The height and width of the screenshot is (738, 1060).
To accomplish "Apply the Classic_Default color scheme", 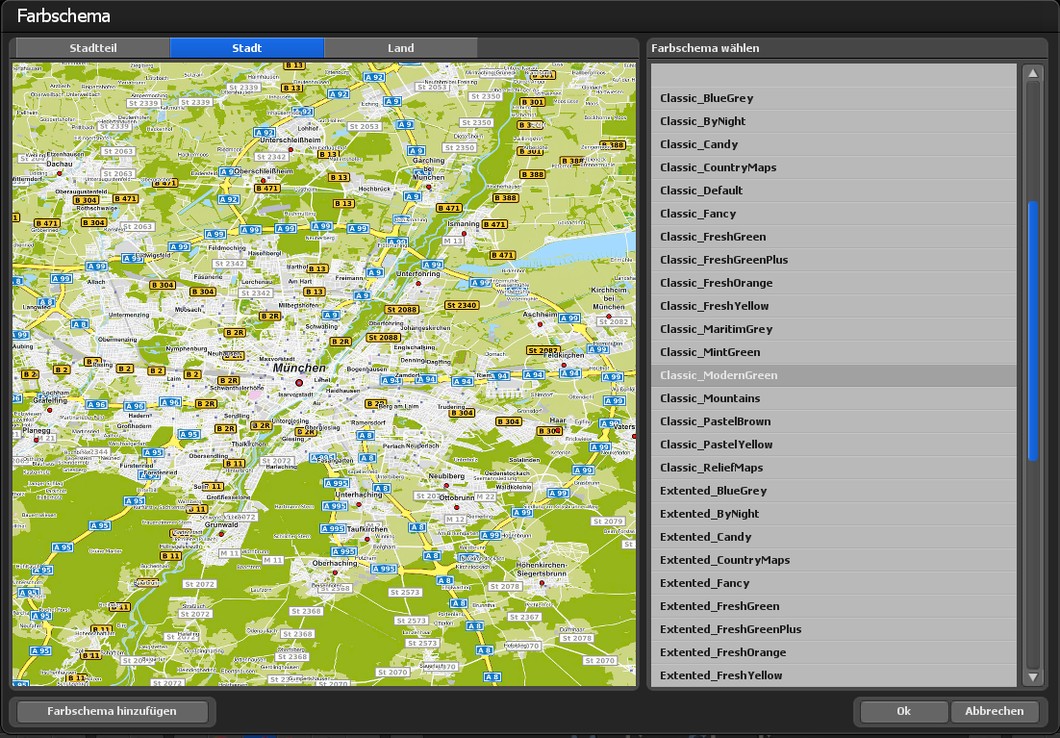I will pyautogui.click(x=701, y=190).
